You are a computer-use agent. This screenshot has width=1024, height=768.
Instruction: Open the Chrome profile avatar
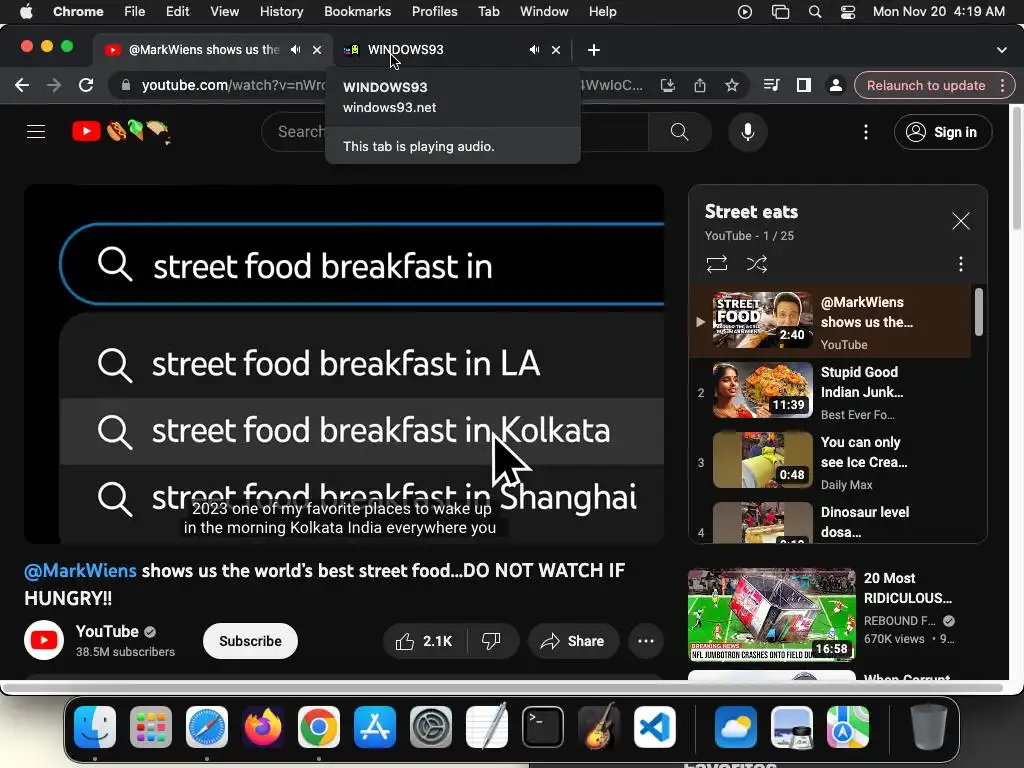click(835, 86)
